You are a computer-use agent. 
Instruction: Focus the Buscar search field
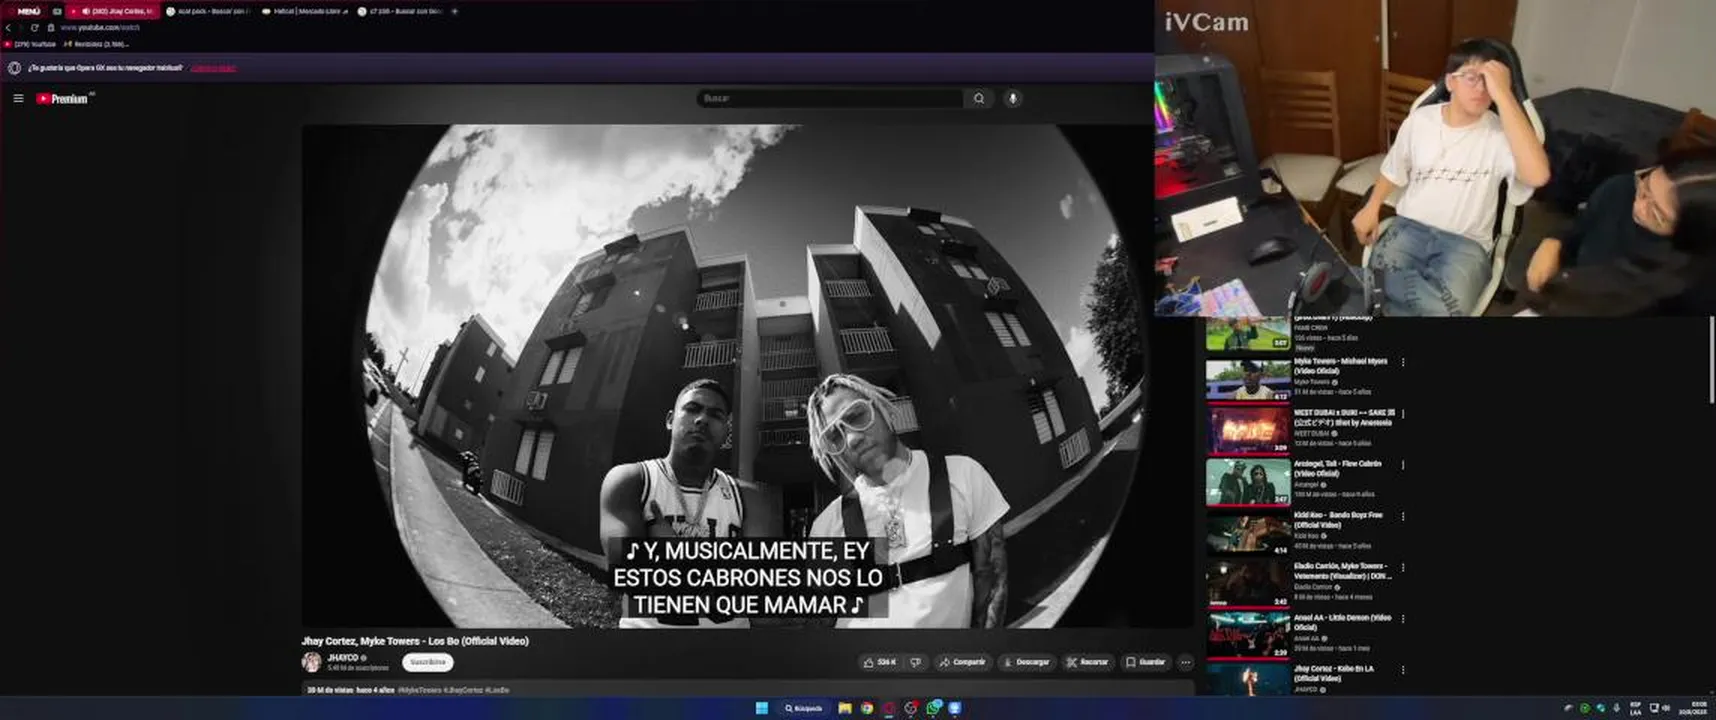[830, 98]
